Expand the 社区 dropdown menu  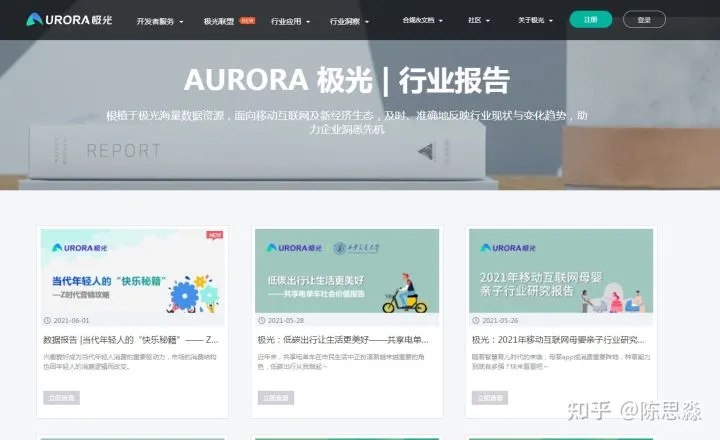tap(478, 20)
